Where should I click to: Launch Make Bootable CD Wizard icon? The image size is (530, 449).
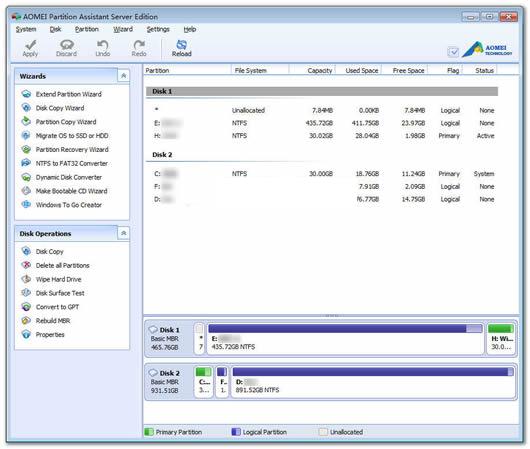[26, 191]
